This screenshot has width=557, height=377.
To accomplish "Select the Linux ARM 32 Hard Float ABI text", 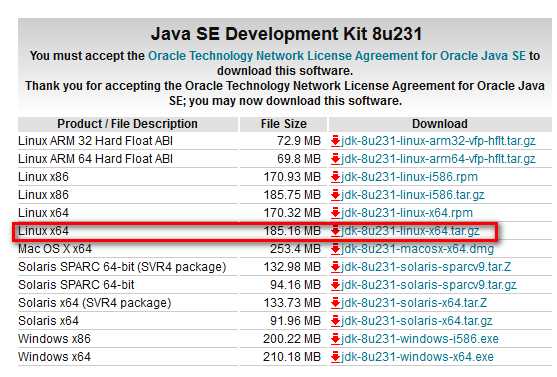I will pyautogui.click(x=95, y=141).
